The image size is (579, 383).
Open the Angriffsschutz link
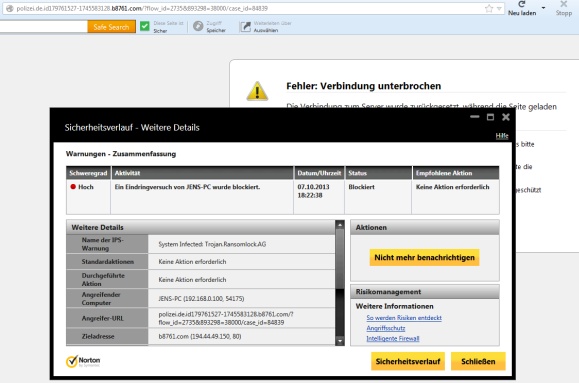point(386,328)
